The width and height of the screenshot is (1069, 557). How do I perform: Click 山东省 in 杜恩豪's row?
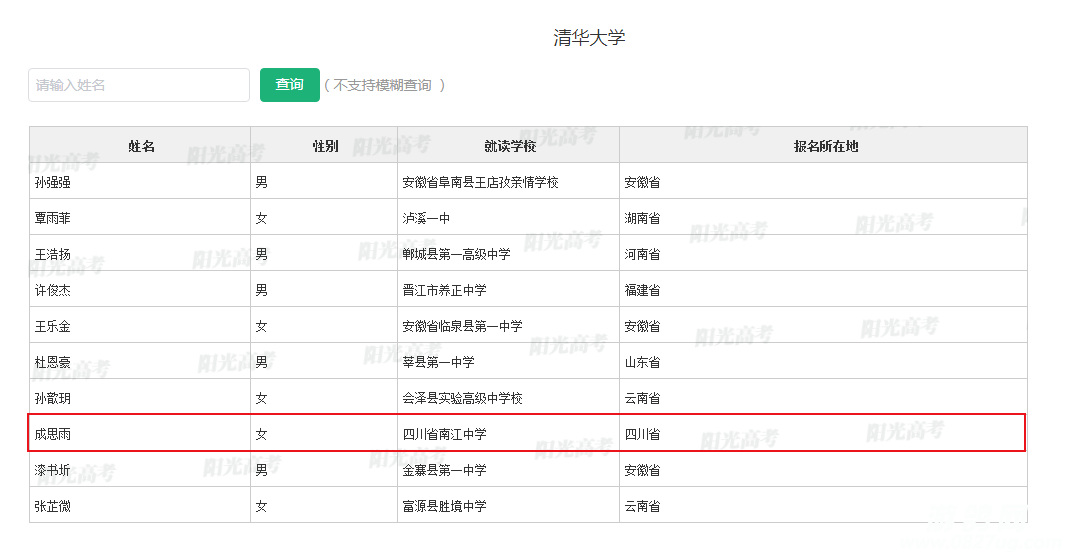[642, 362]
